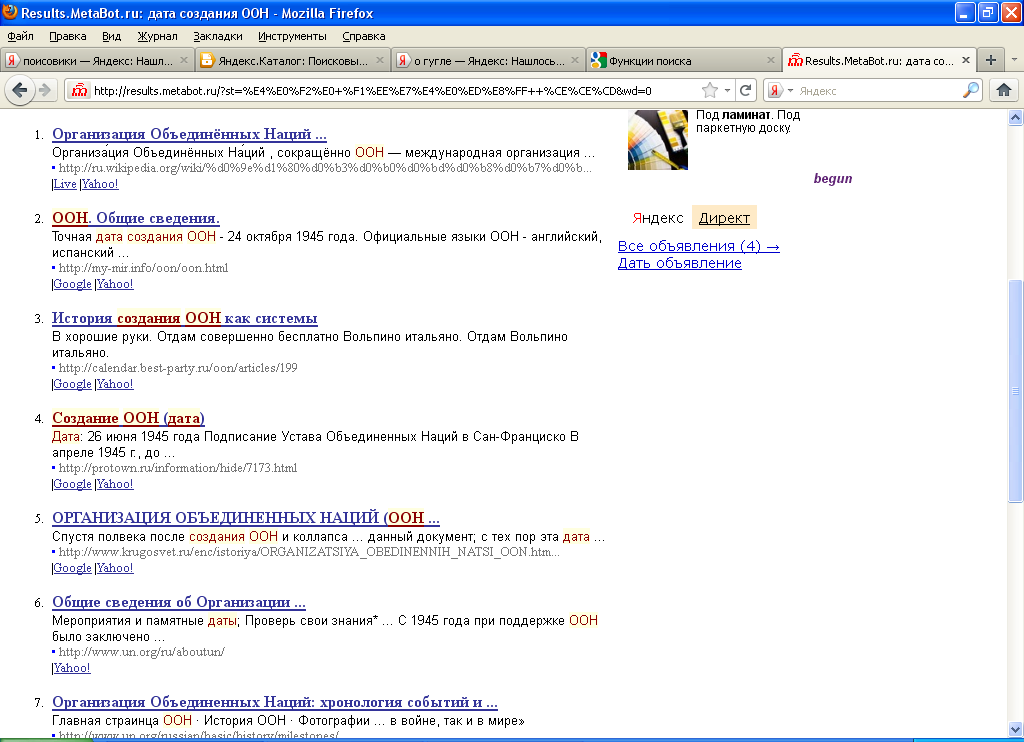The width and height of the screenshot is (1024, 742).
Task: Click the Директ link
Action: (724, 218)
